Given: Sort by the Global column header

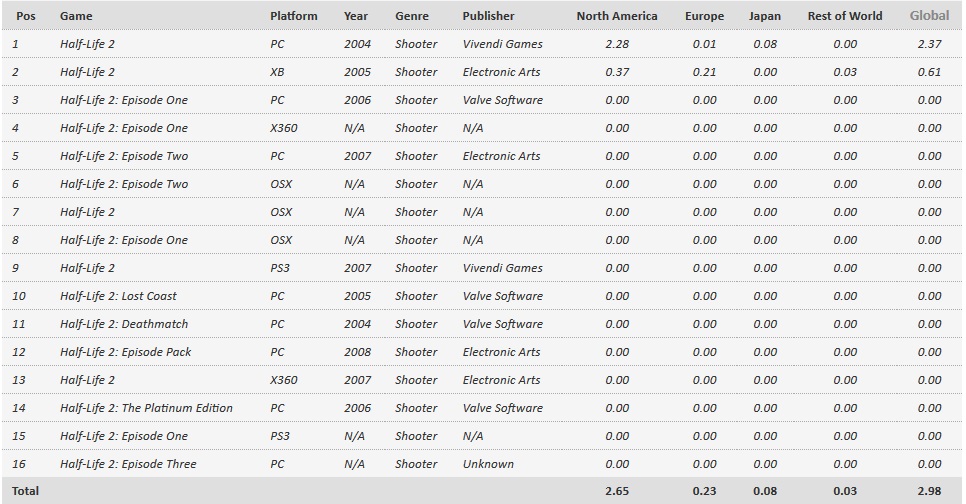Looking at the screenshot, I should pyautogui.click(x=929, y=16).
